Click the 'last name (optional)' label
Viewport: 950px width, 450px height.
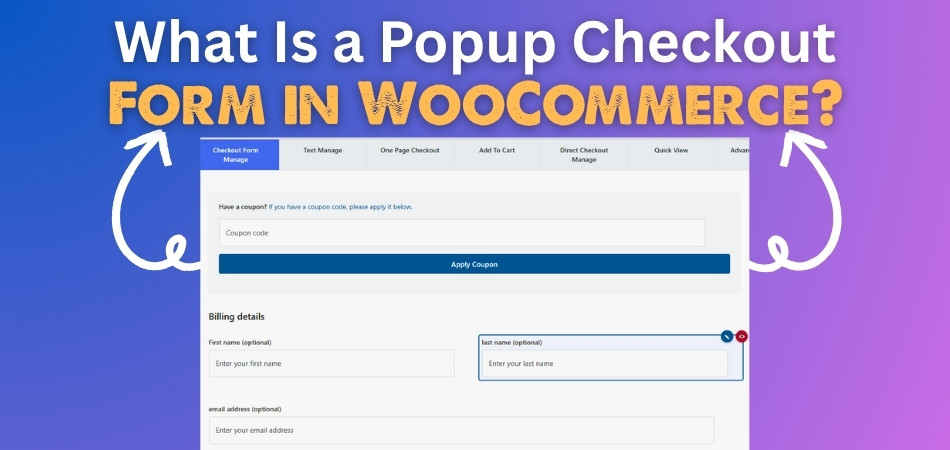coord(512,342)
